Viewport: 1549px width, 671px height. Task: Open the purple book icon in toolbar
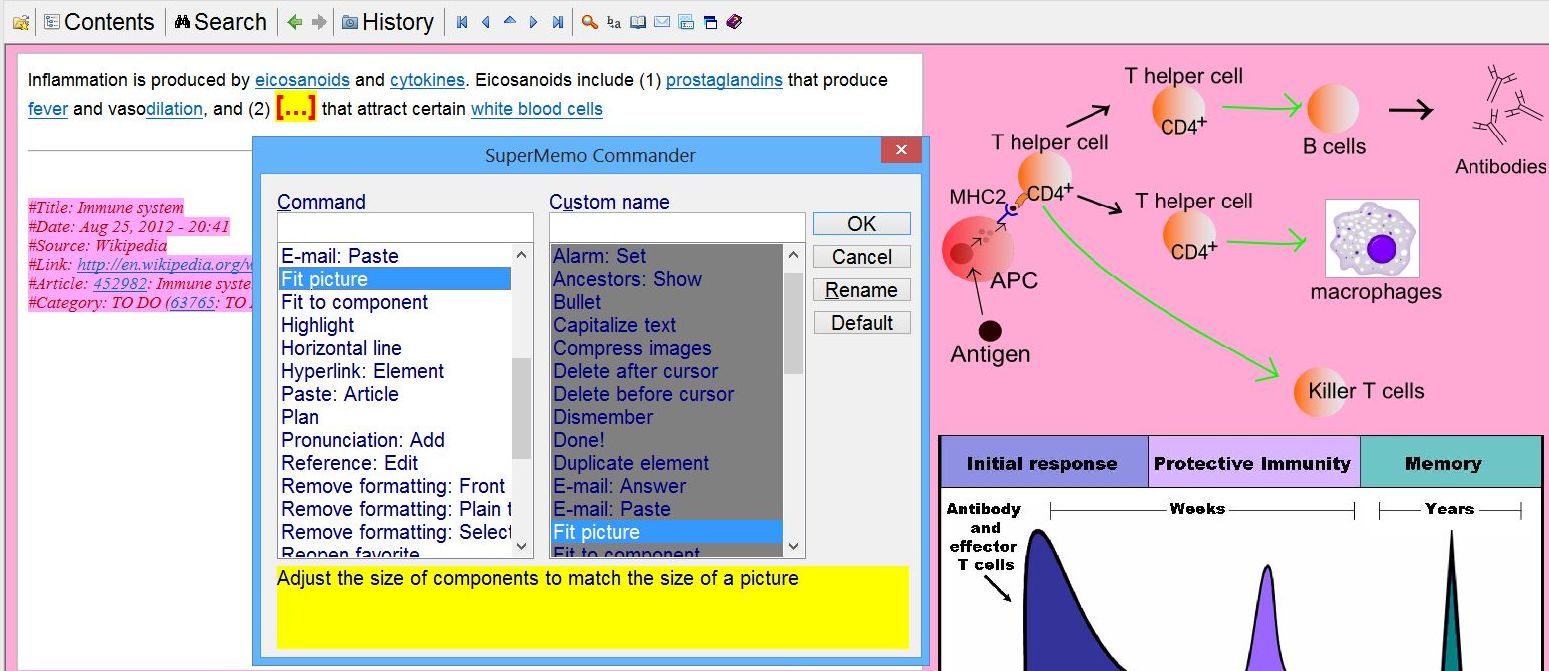click(734, 22)
